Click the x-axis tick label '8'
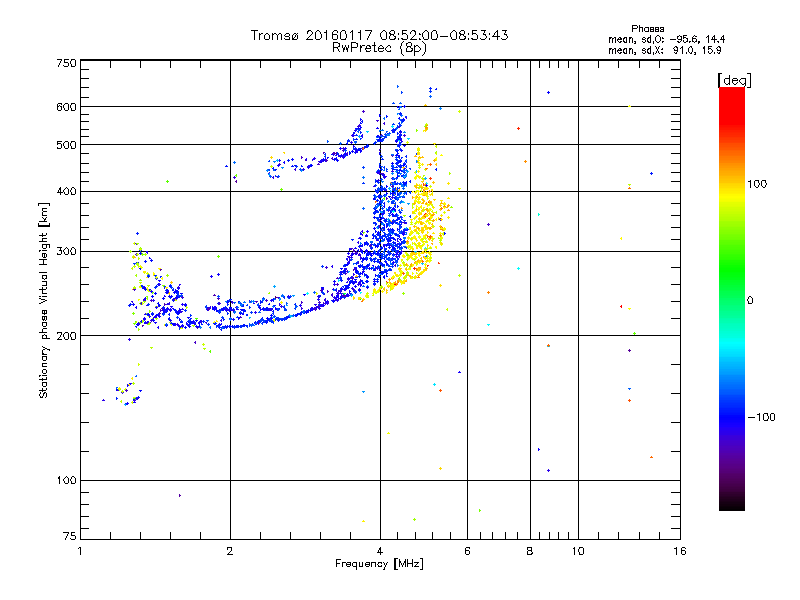800x600 pixels. point(530,551)
